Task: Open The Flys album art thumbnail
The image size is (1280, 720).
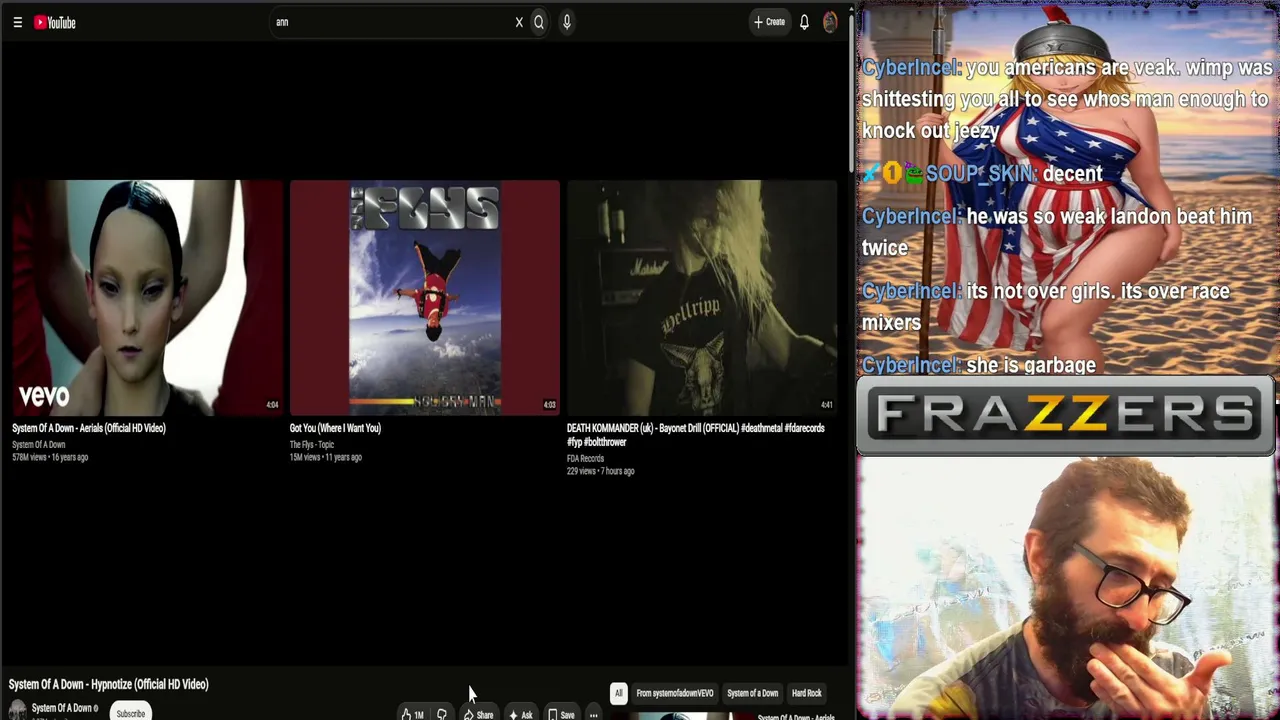Action: click(x=424, y=297)
